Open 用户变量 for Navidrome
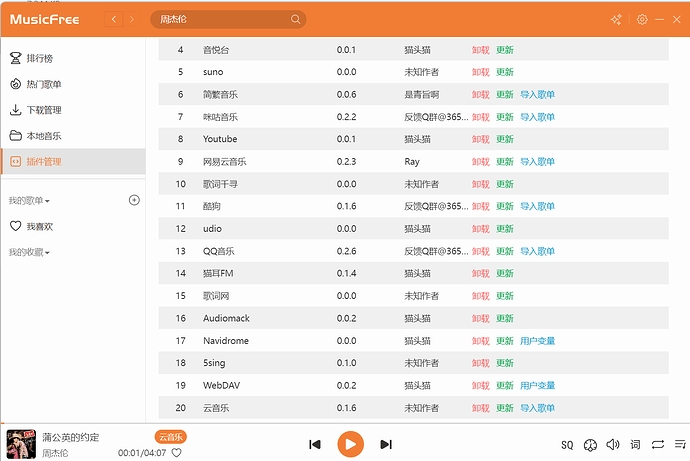This screenshot has height=461, width=690. [x=537, y=340]
